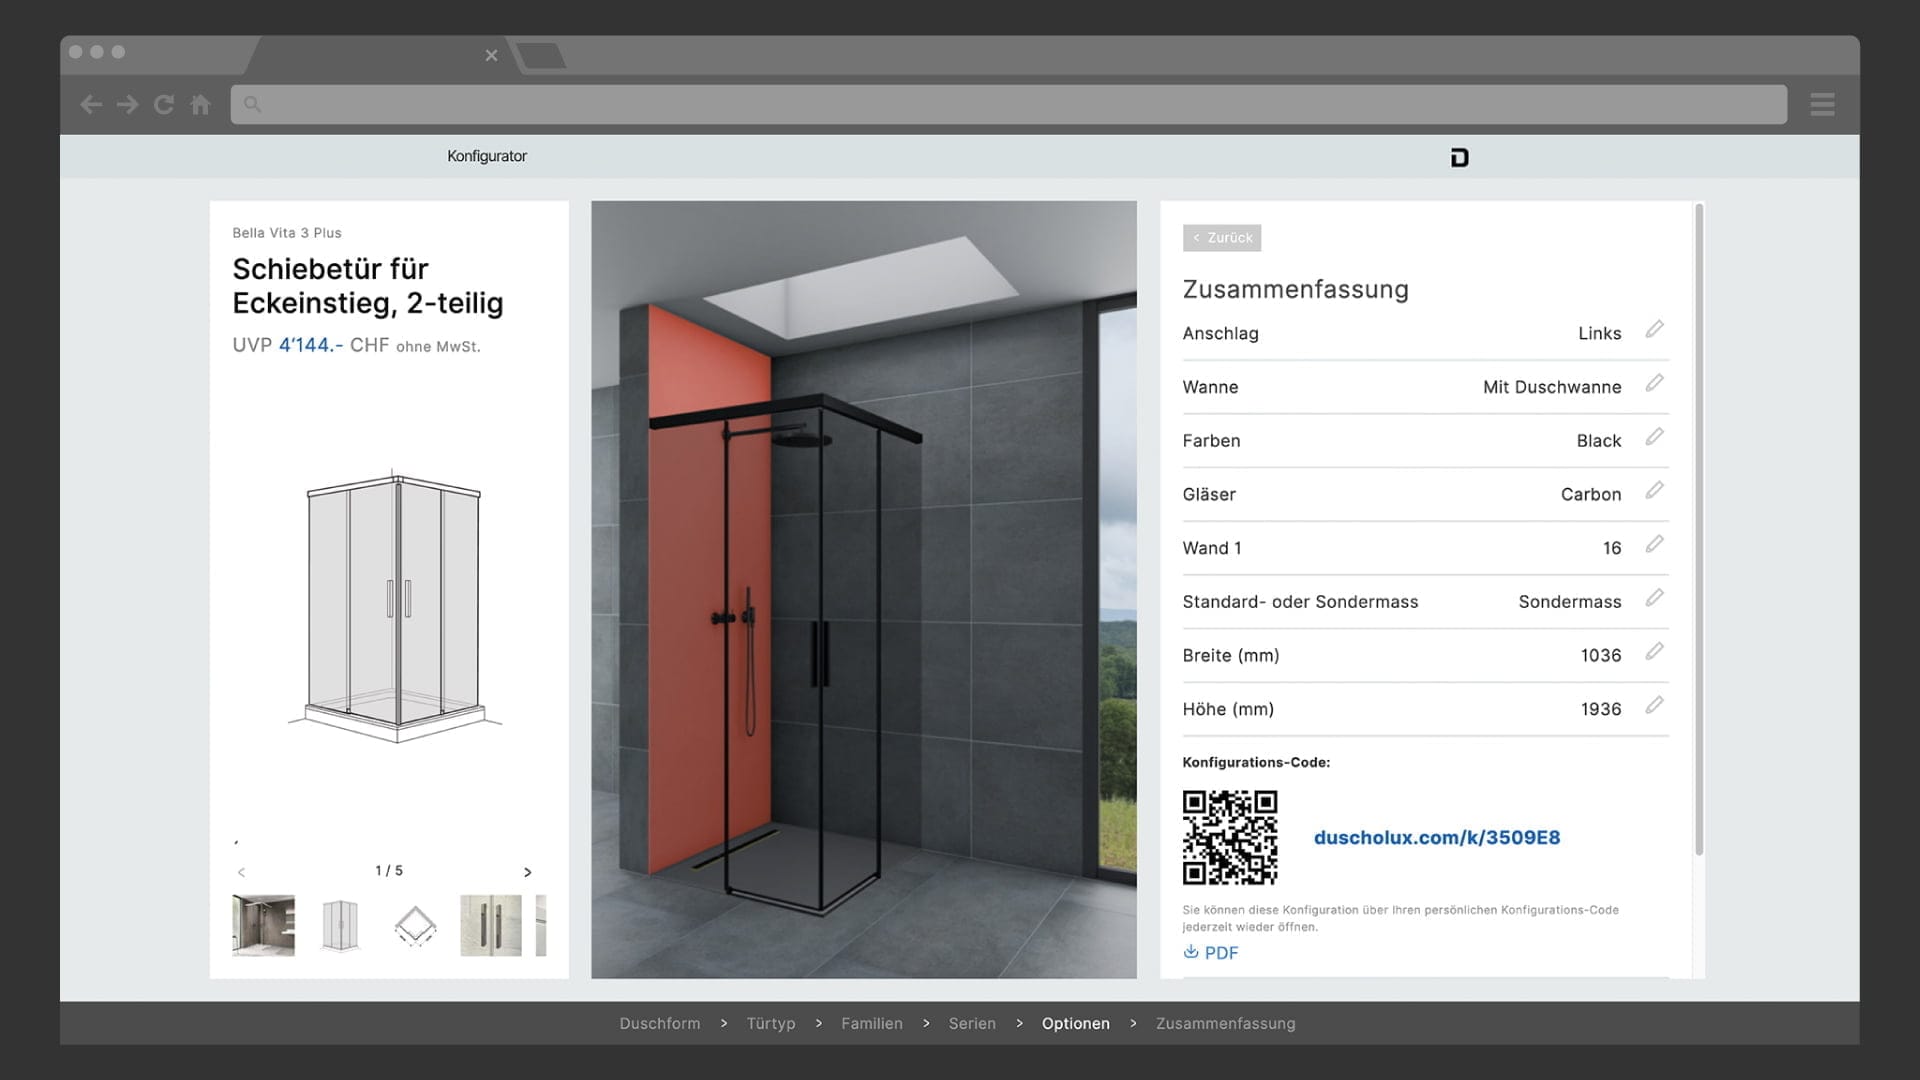The height and width of the screenshot is (1080, 1920).
Task: Edit Gläser Carbon with pencil icon
Action: [1654, 490]
